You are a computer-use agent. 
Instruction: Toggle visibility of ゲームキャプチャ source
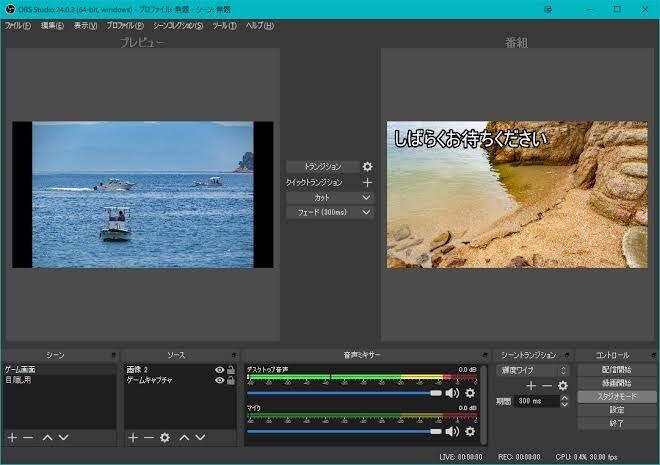219,380
